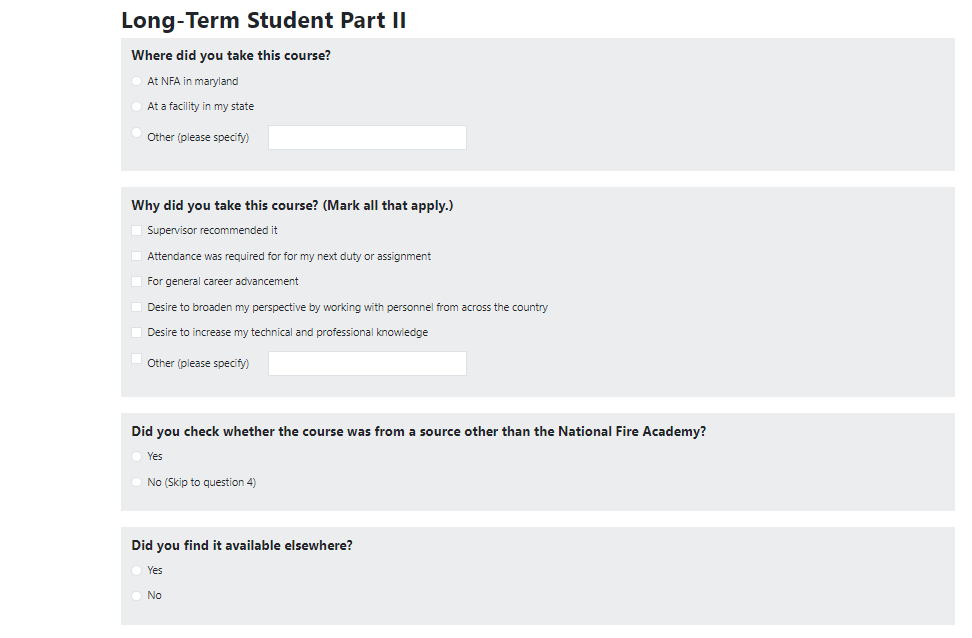The width and height of the screenshot is (972, 638).
Task: Choose "No (Skip to question 4)" option
Action: pyautogui.click(x=137, y=482)
